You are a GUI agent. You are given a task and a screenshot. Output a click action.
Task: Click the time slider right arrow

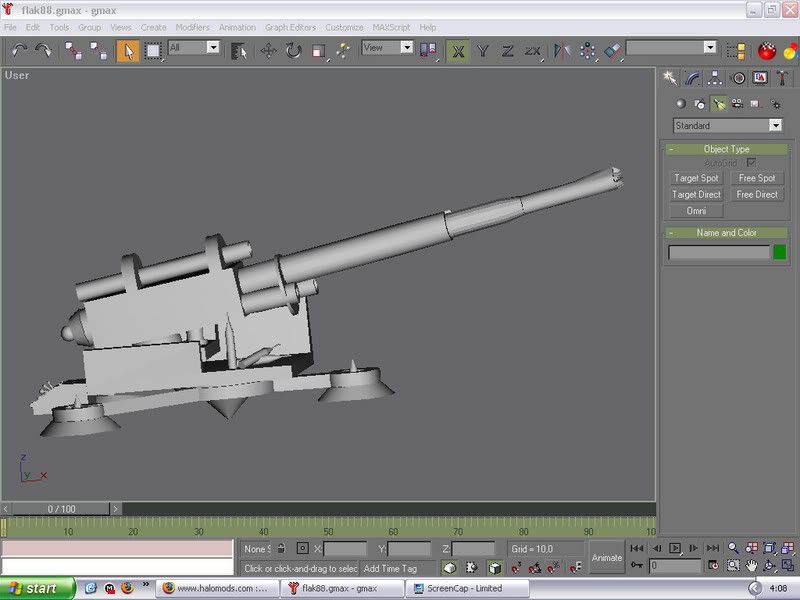(x=115, y=509)
